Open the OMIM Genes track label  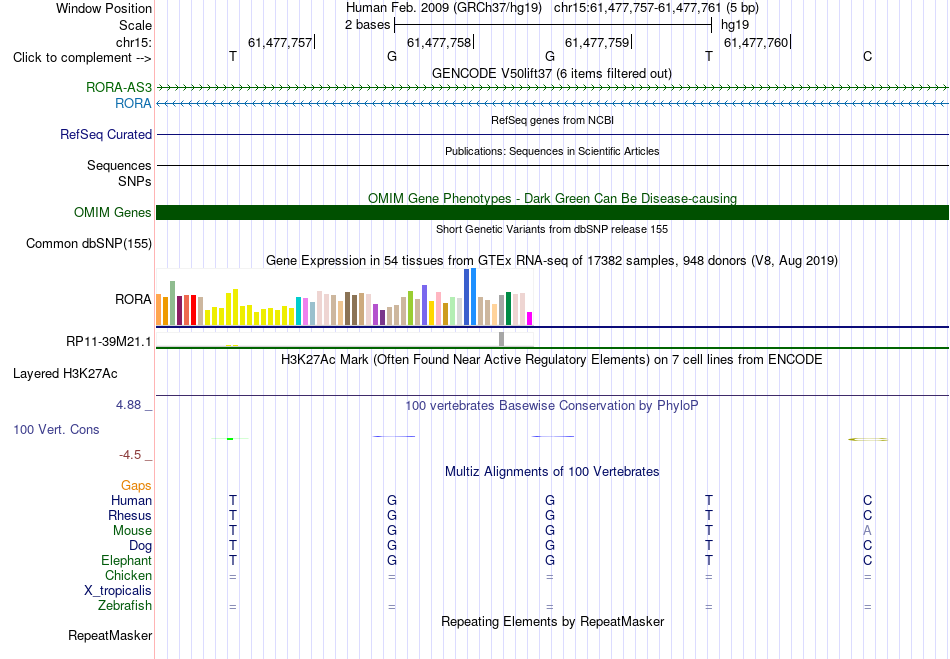113,213
